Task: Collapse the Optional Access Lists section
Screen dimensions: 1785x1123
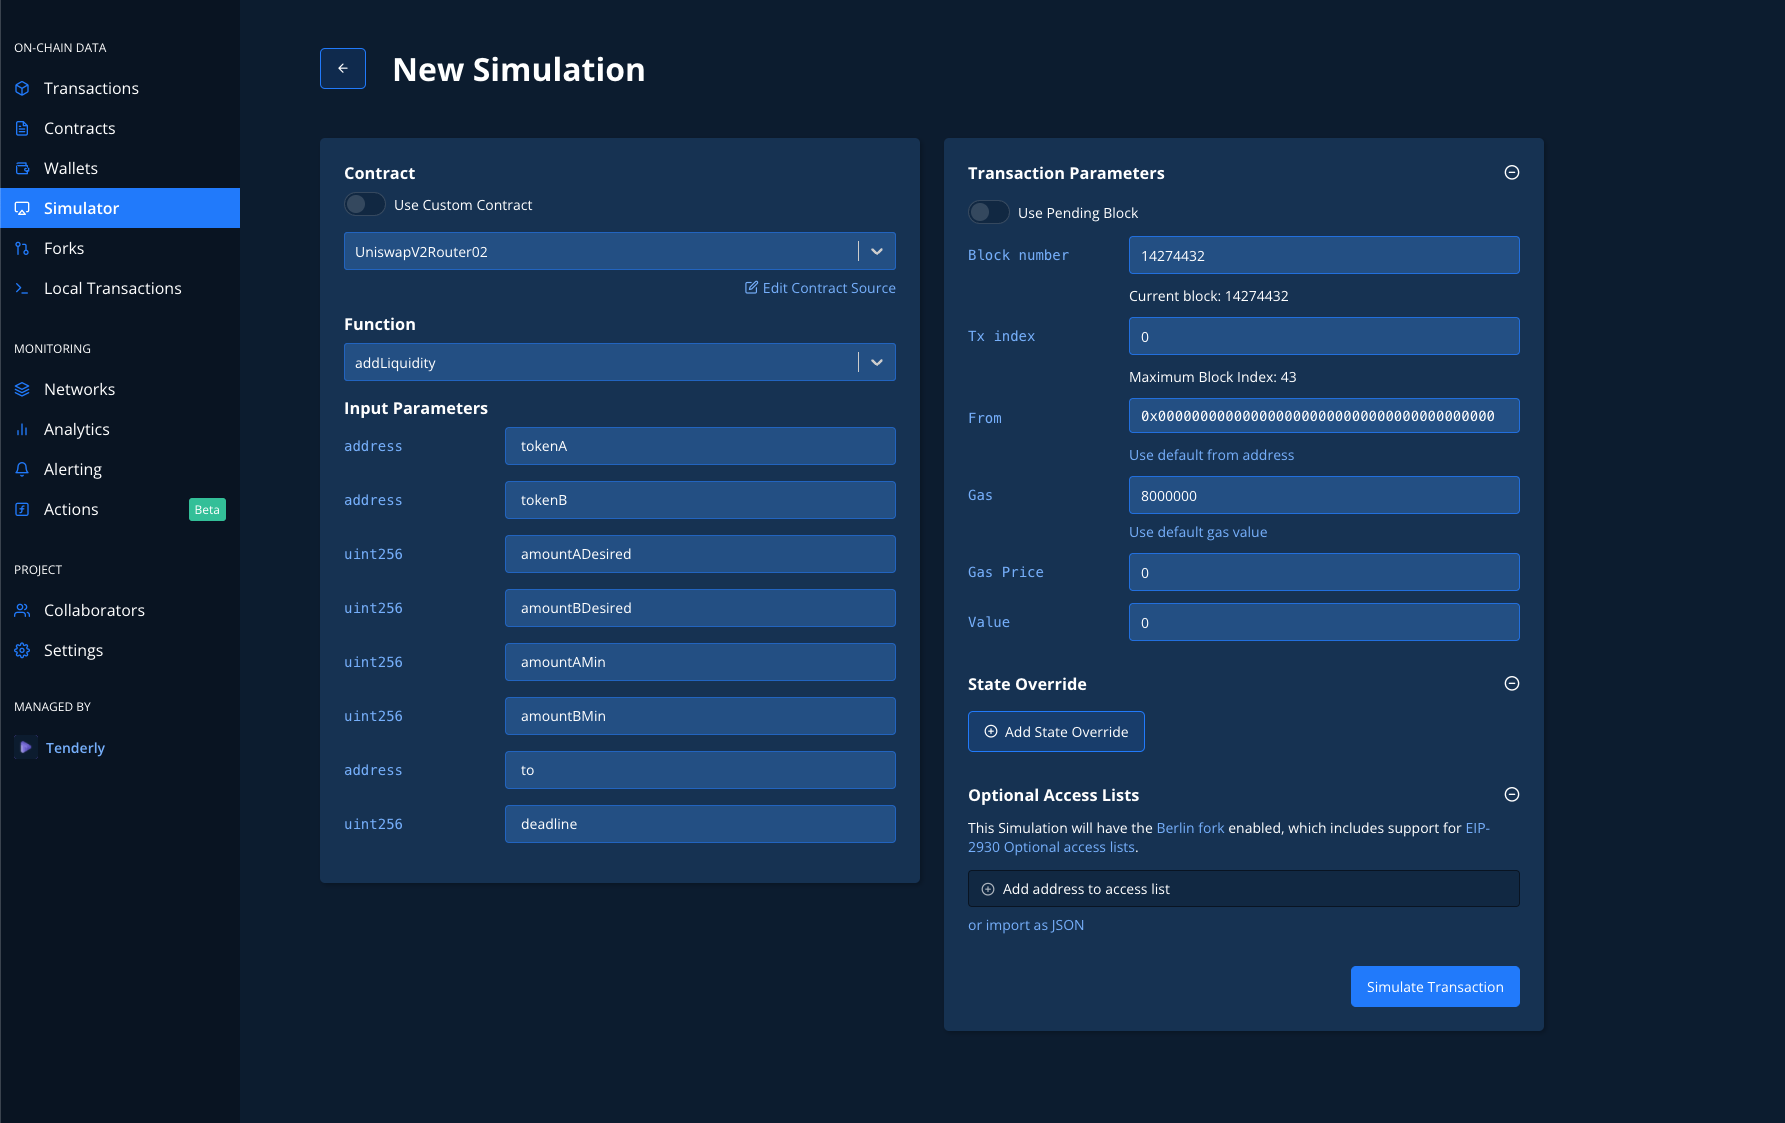Action: pyautogui.click(x=1512, y=794)
